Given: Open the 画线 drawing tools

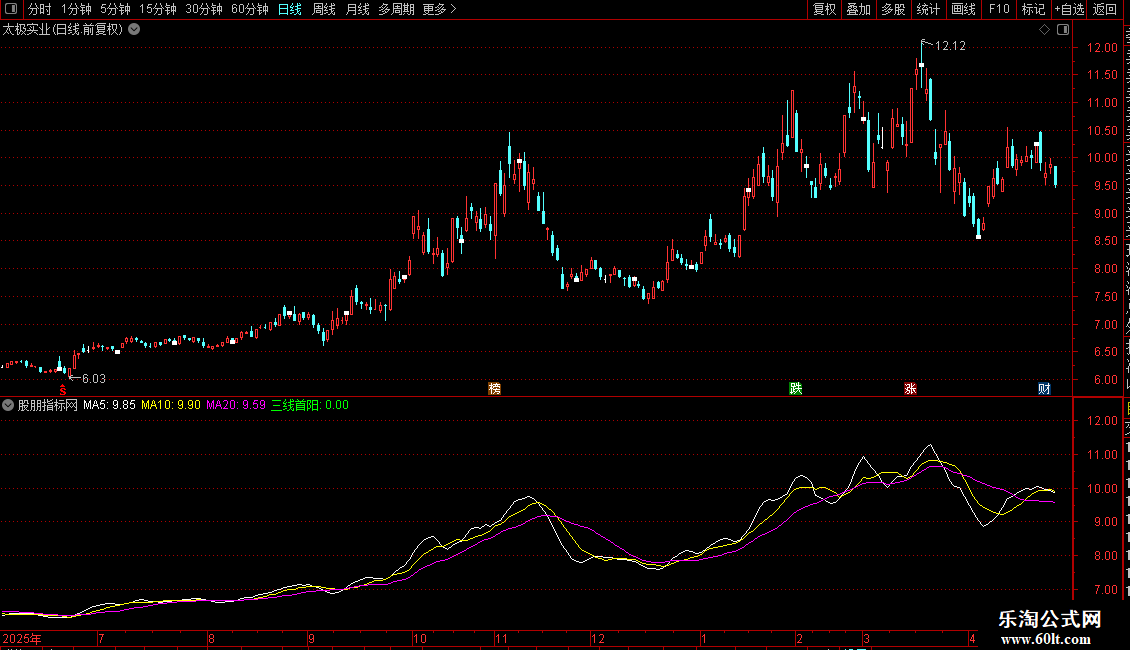Looking at the screenshot, I should coord(963,9).
